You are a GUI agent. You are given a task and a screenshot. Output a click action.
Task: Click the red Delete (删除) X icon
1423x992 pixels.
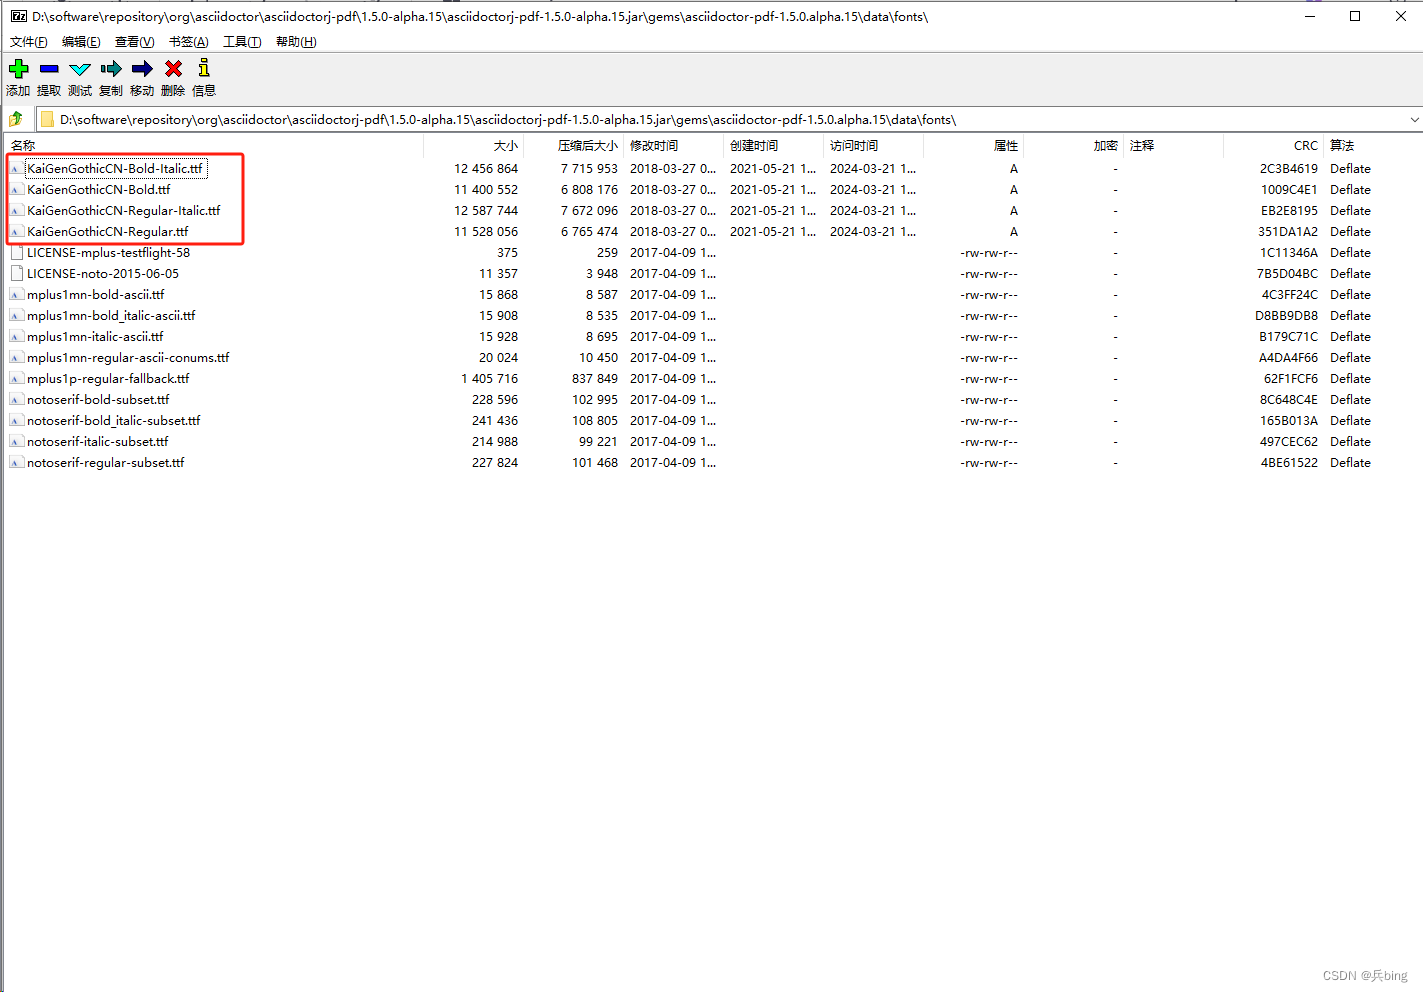click(173, 69)
